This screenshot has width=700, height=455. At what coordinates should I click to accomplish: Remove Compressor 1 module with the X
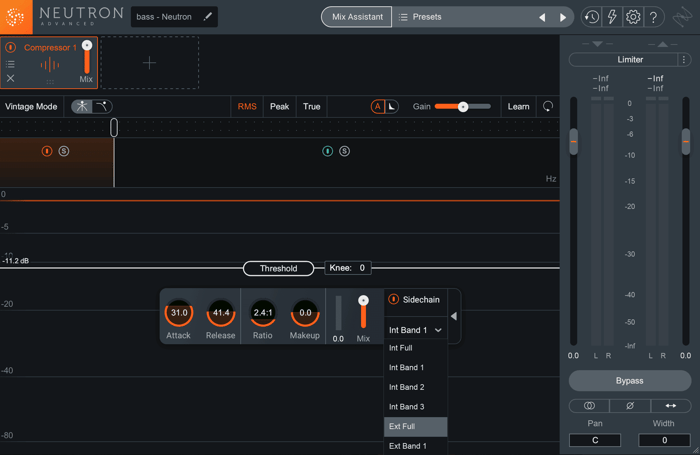[x=11, y=78]
